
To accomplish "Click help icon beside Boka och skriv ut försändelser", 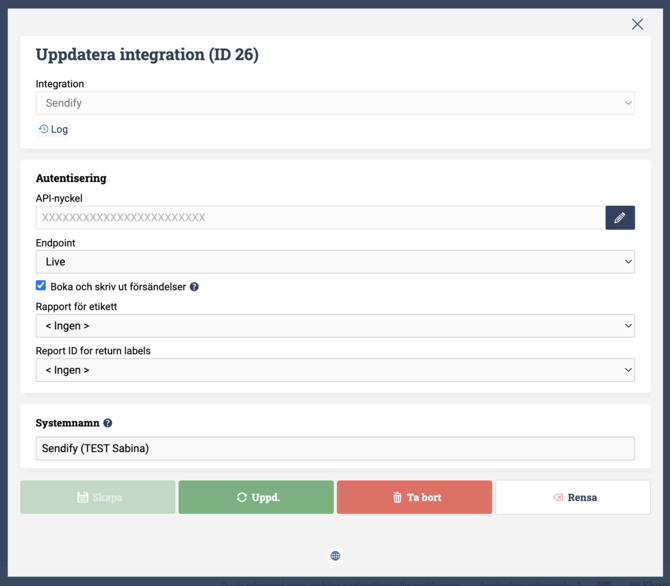I will point(194,287).
